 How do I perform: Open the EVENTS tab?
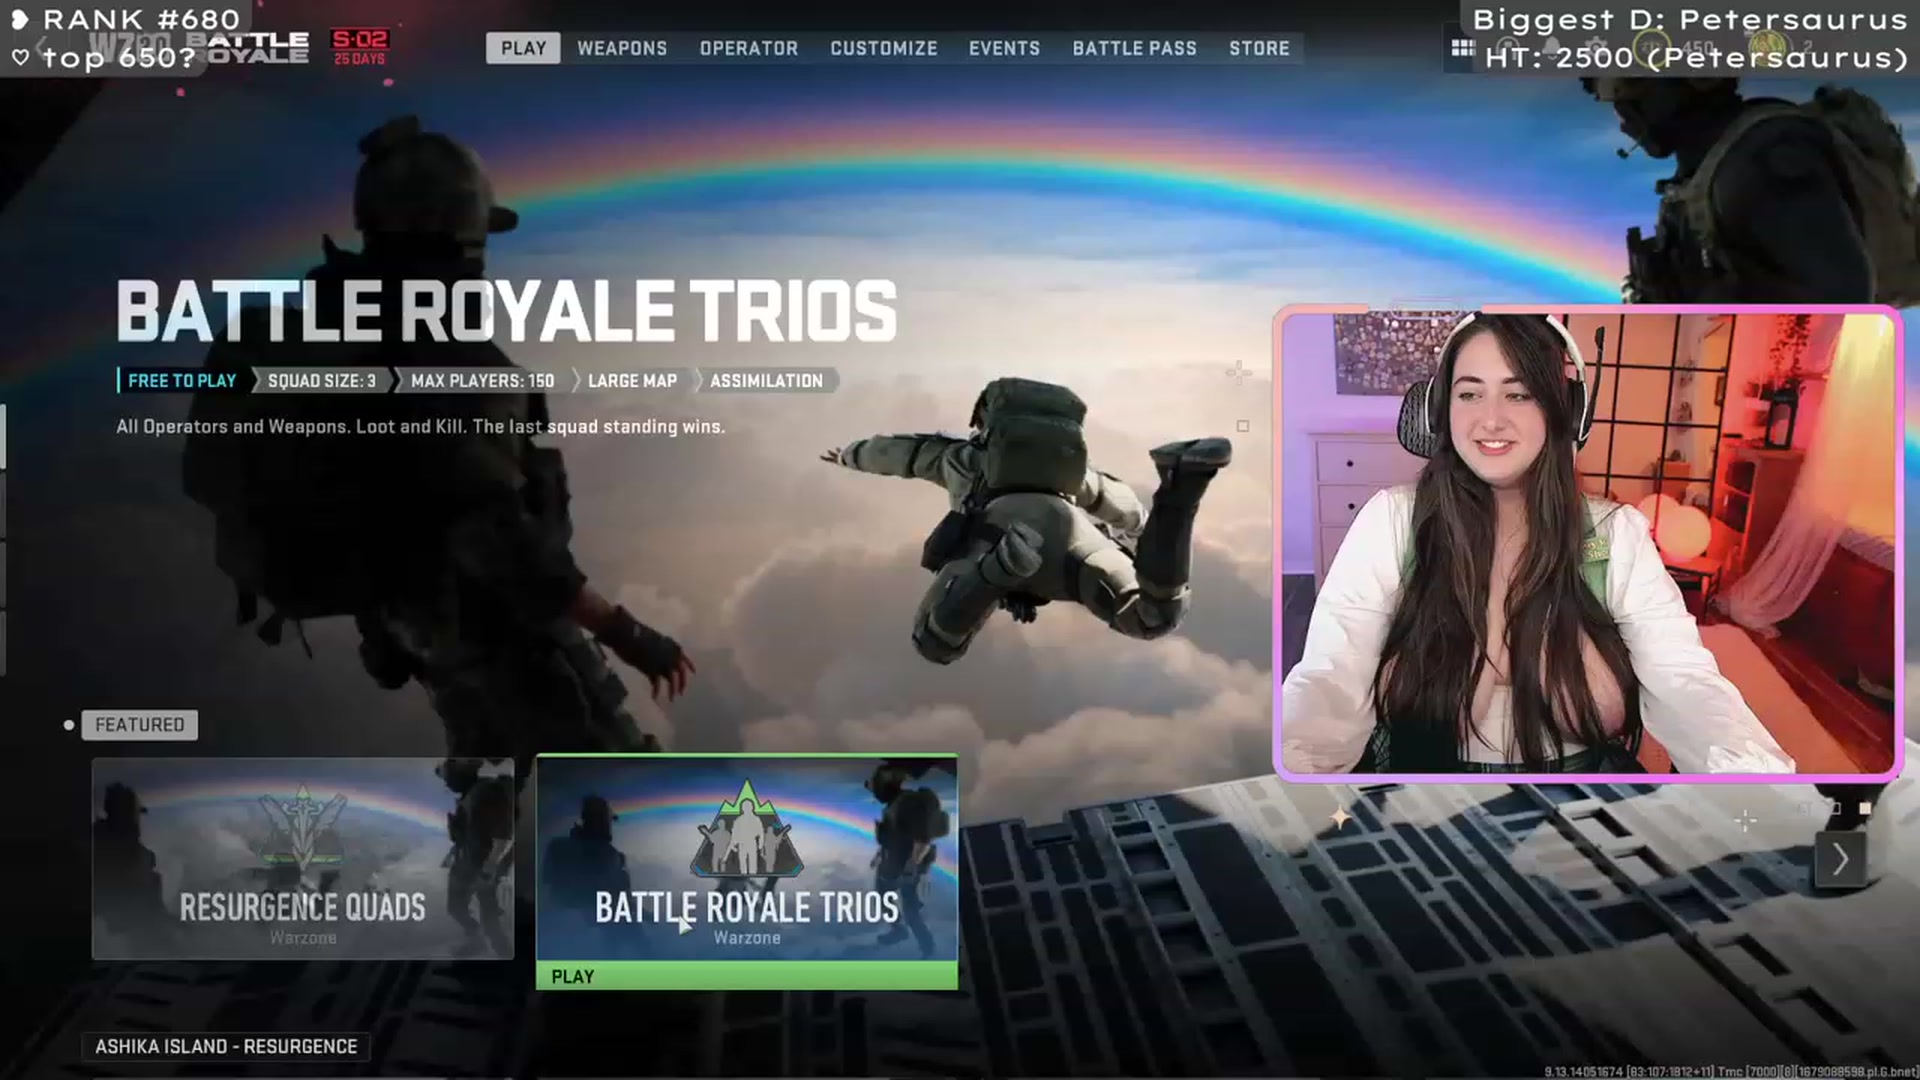[1004, 48]
